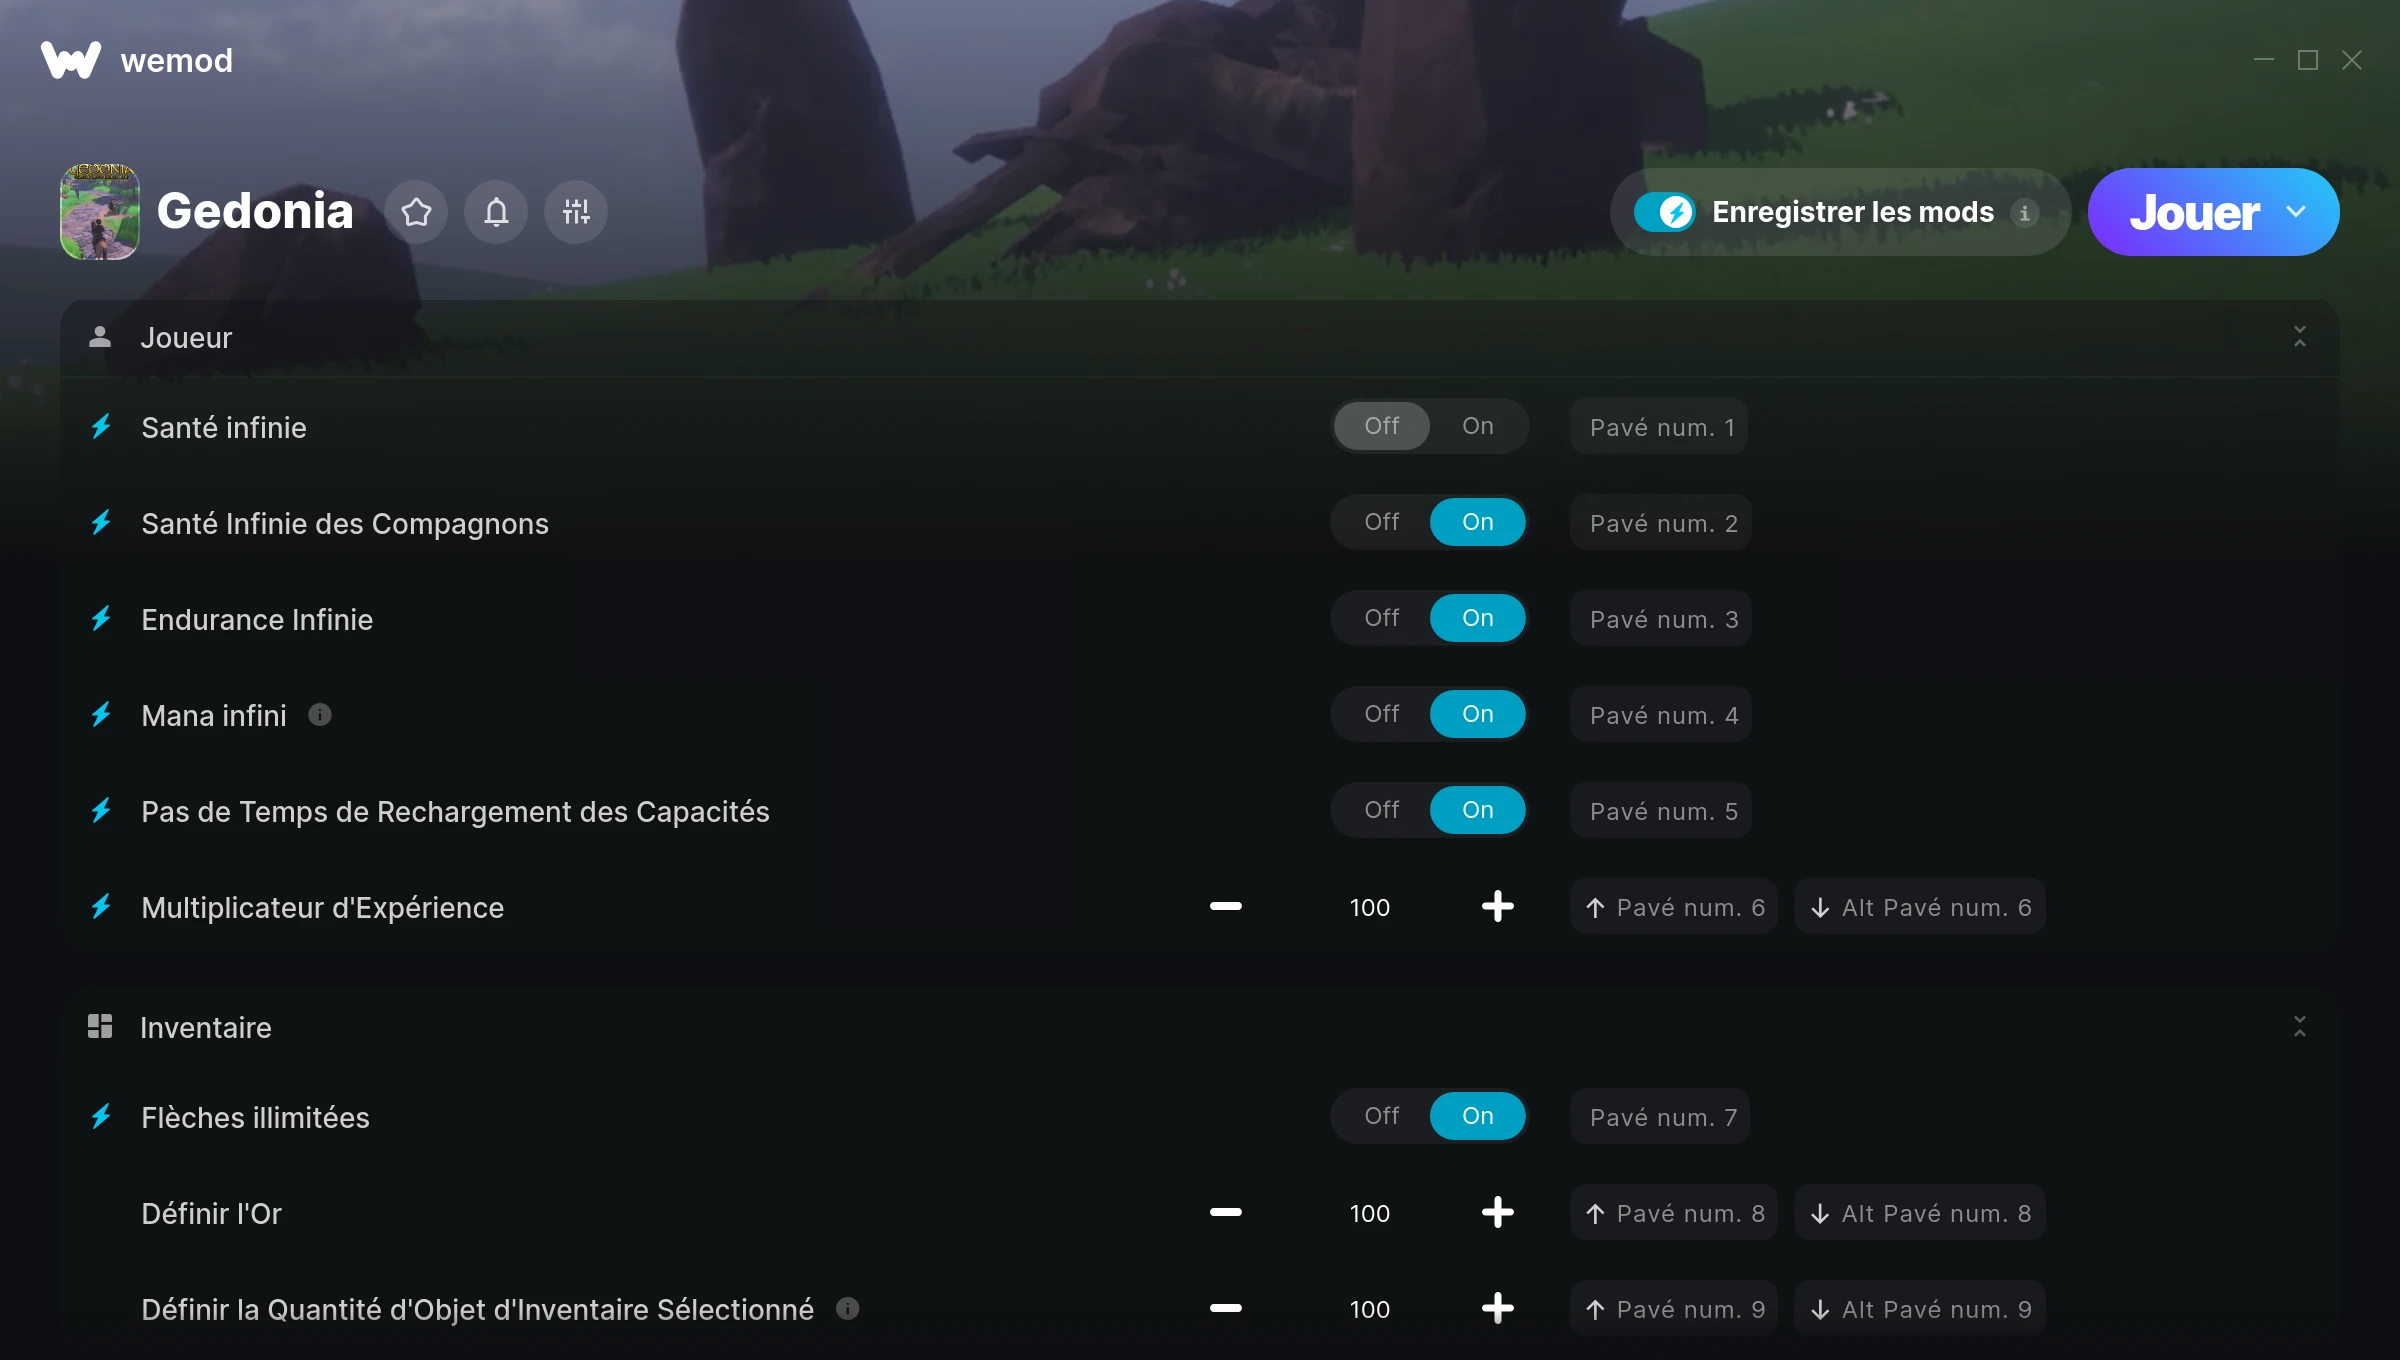
Task: Turn on Santé infinie
Action: 1477,426
